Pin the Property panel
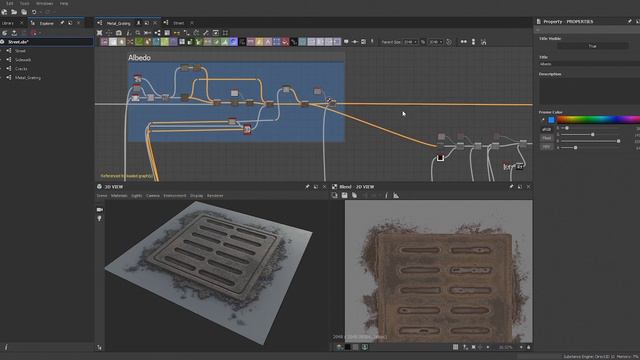The width and height of the screenshot is (640, 360). click(630, 21)
